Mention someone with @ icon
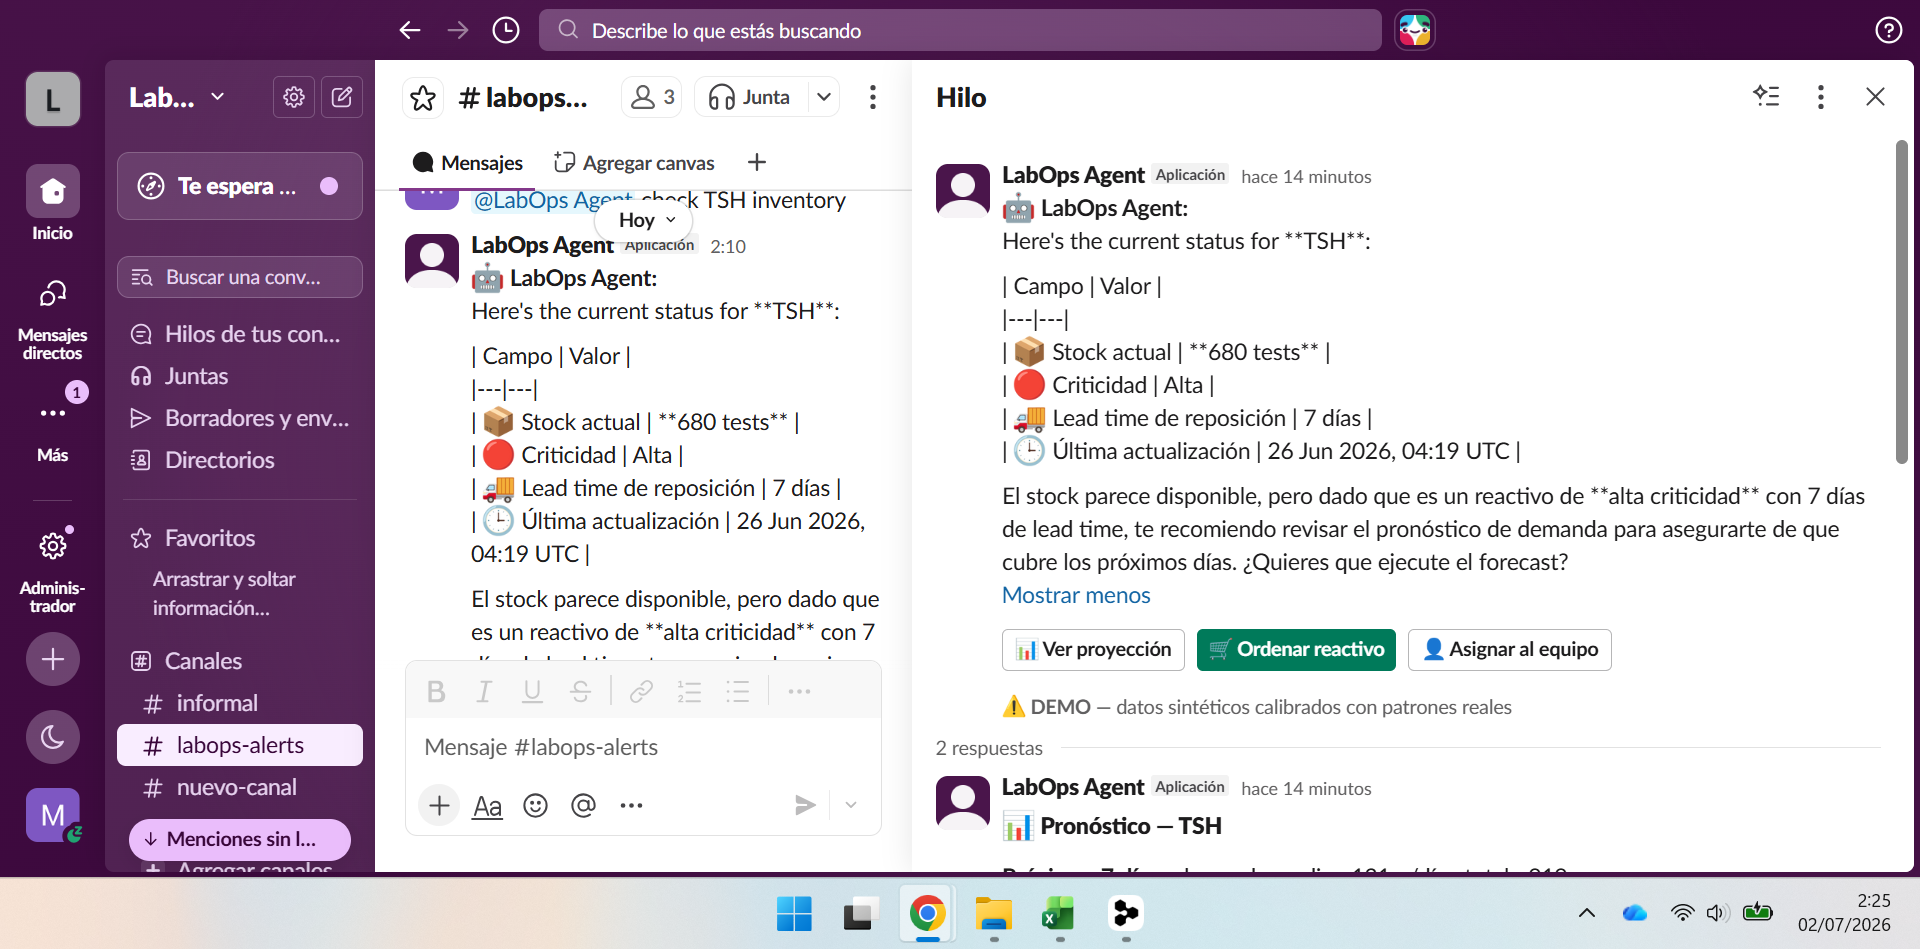 point(584,805)
